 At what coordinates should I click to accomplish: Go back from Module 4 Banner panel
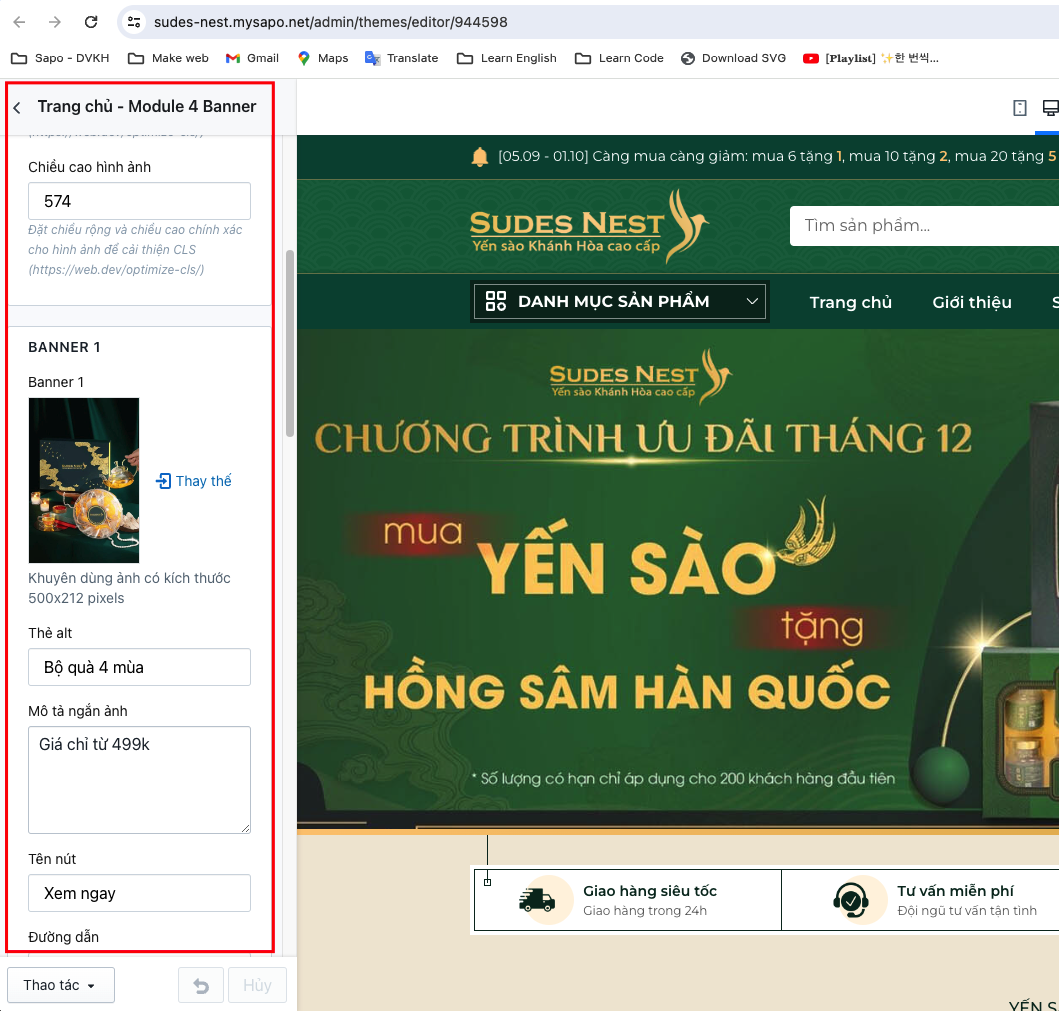(17, 107)
